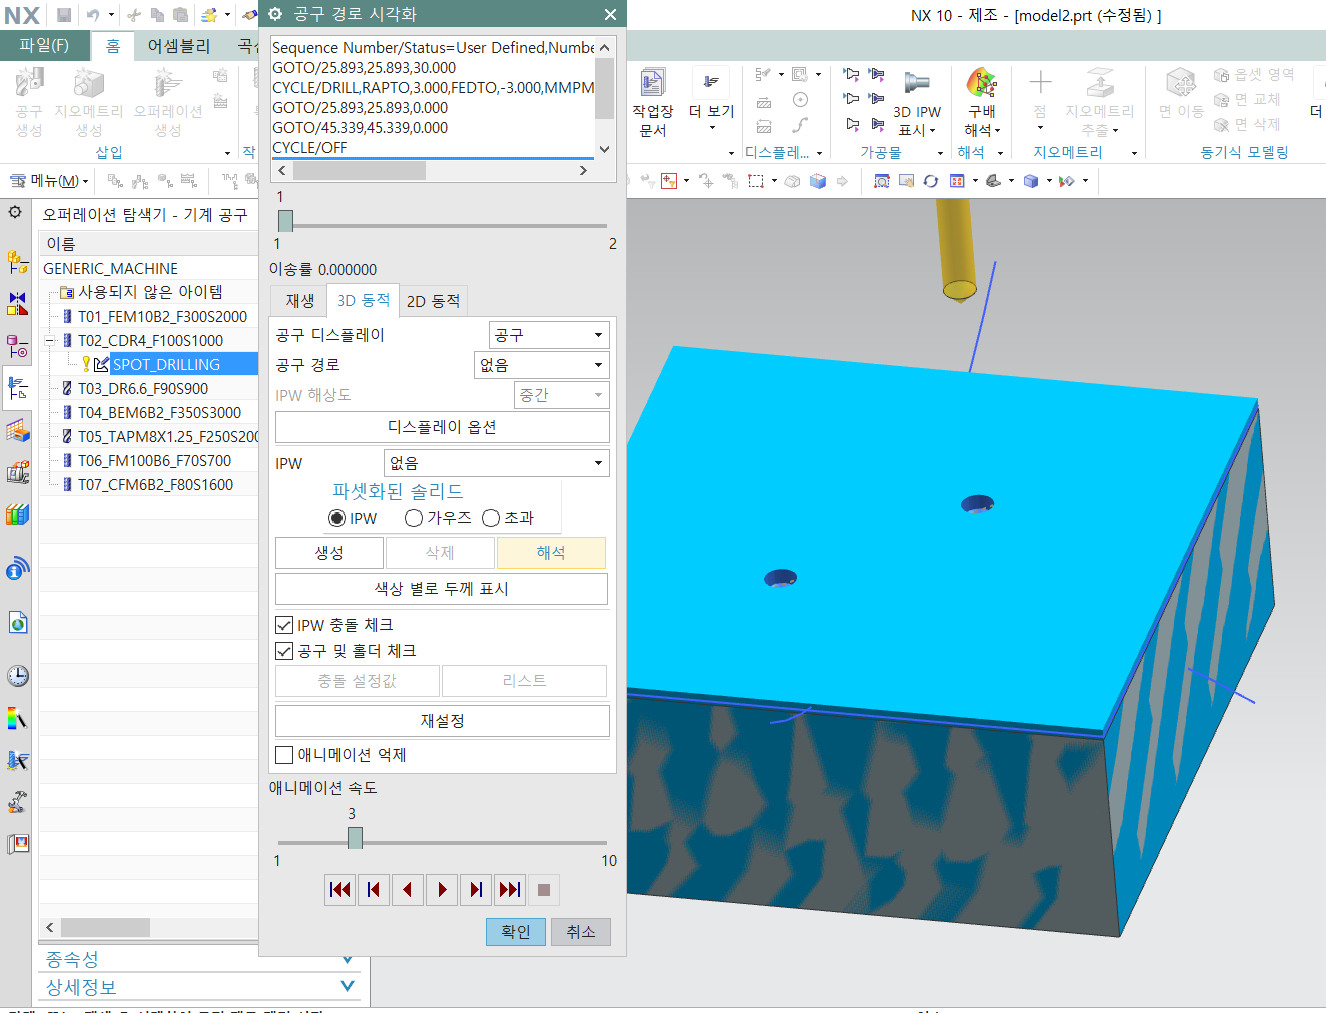Uncheck the 공구 및 홀더 체크 checkbox
1326x1013 pixels.
(x=284, y=651)
